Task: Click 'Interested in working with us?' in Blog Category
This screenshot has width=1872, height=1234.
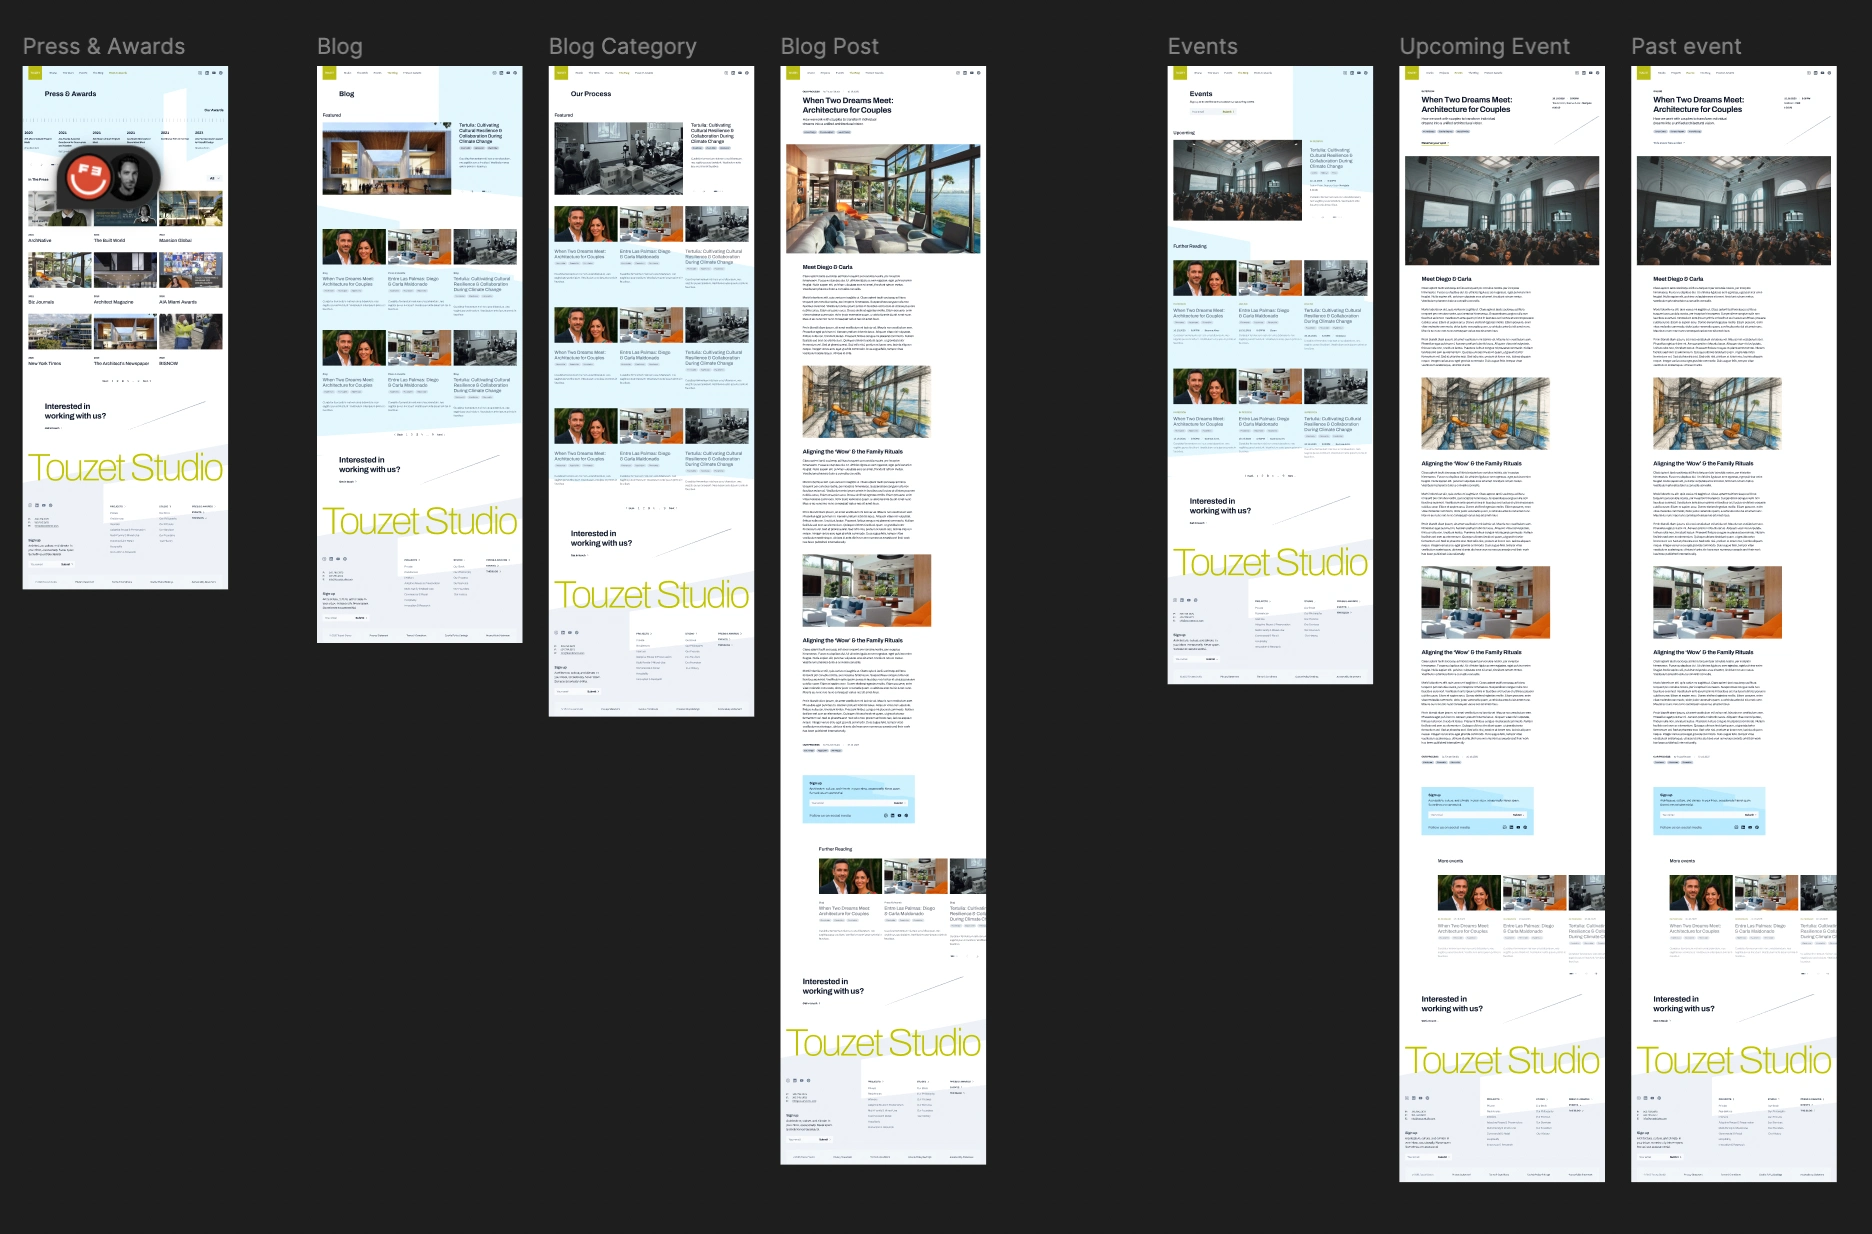Action: click(x=601, y=538)
